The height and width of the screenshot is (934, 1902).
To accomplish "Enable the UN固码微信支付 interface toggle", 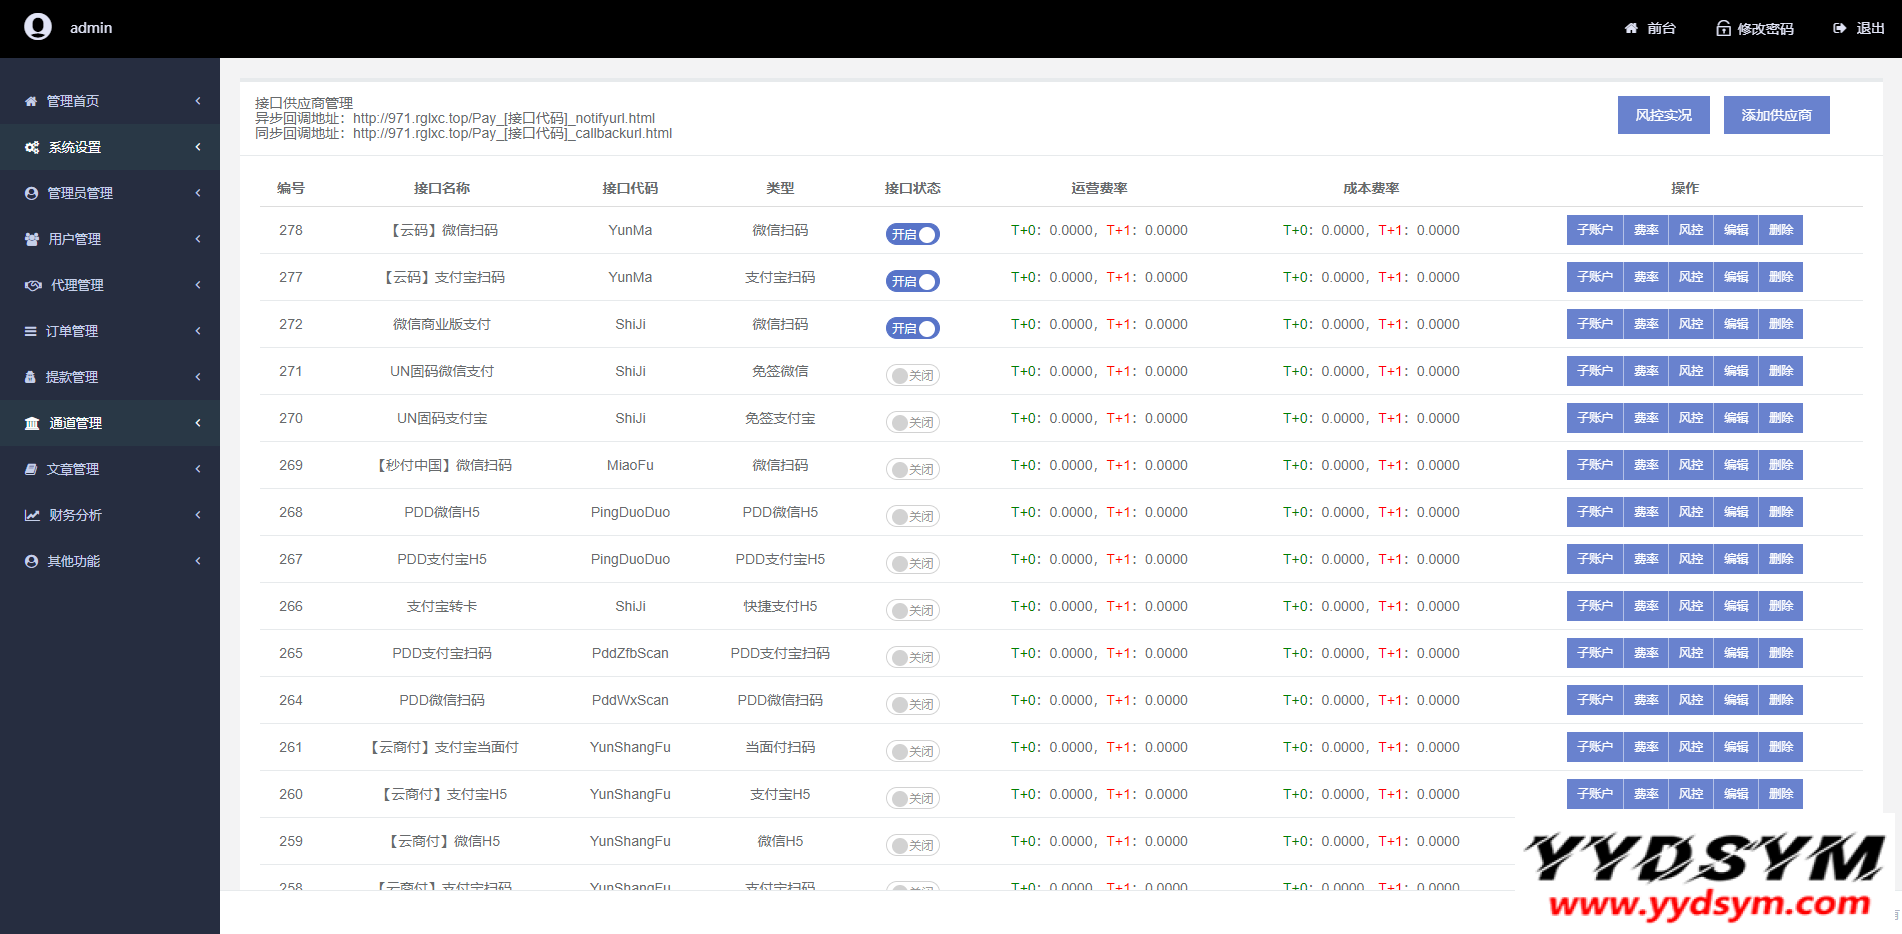I will coord(912,375).
